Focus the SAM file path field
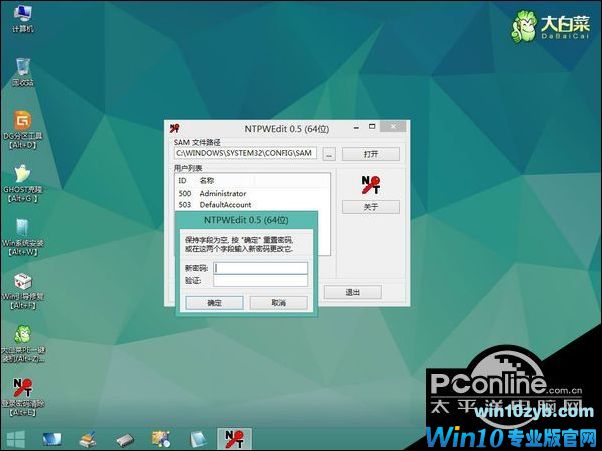Screen dimensions: 602x451 click(246, 153)
